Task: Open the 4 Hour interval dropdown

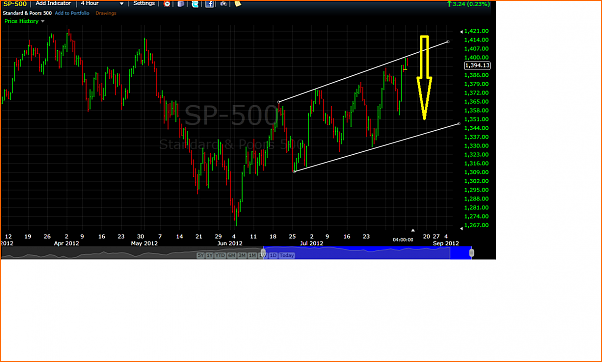Action: 102,3
